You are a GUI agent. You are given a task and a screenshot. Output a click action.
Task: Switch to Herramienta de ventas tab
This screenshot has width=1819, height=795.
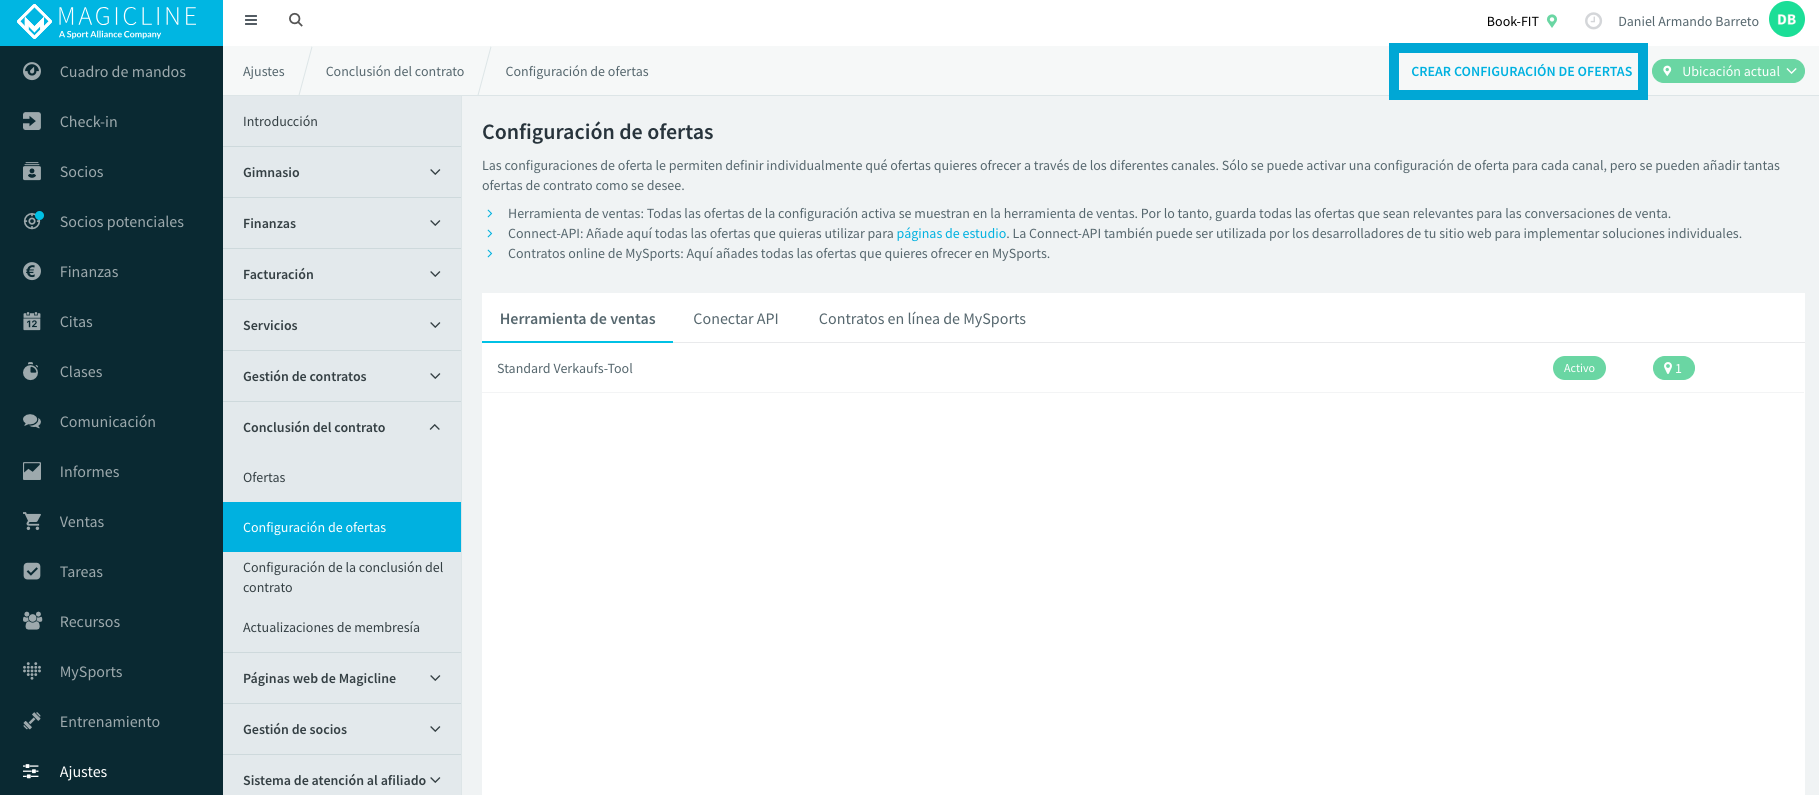[x=577, y=318]
